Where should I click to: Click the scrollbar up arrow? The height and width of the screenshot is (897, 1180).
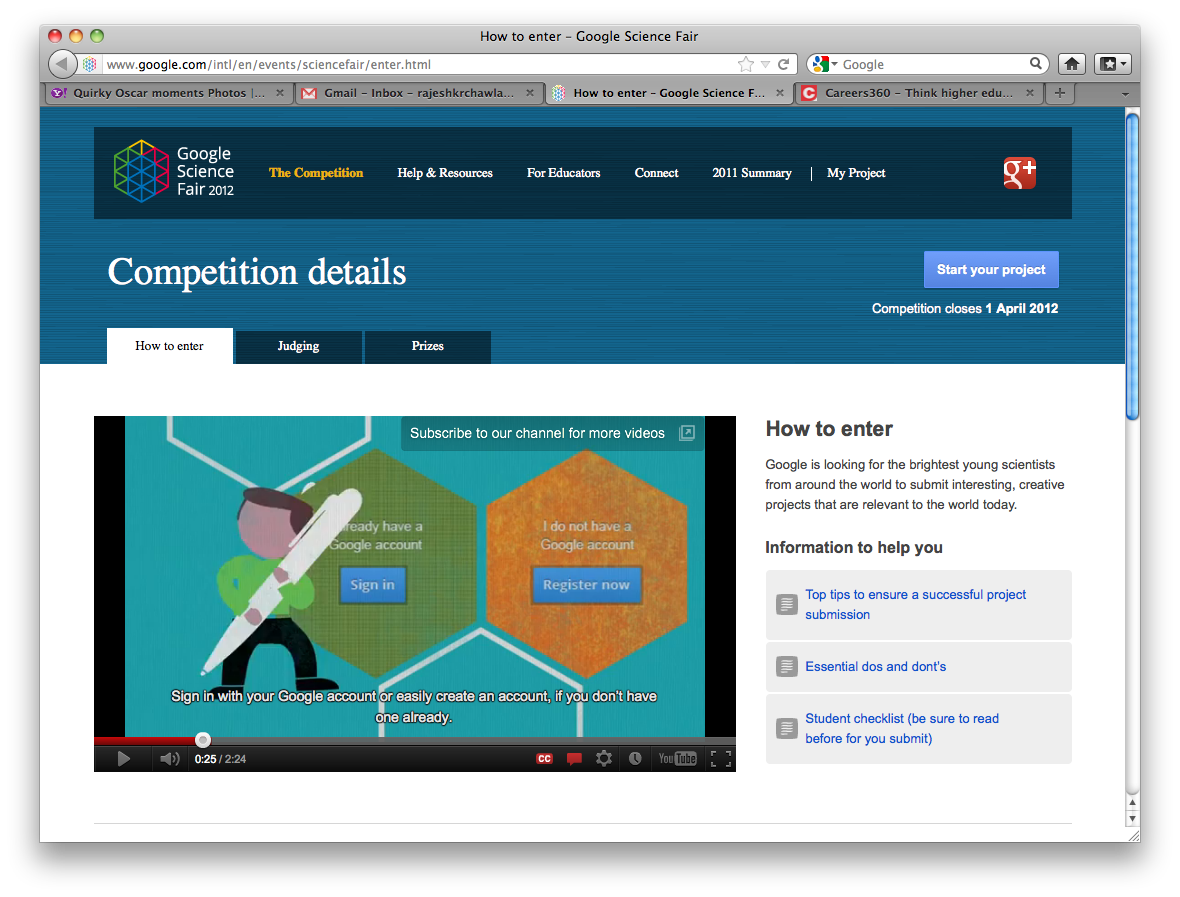1133,803
